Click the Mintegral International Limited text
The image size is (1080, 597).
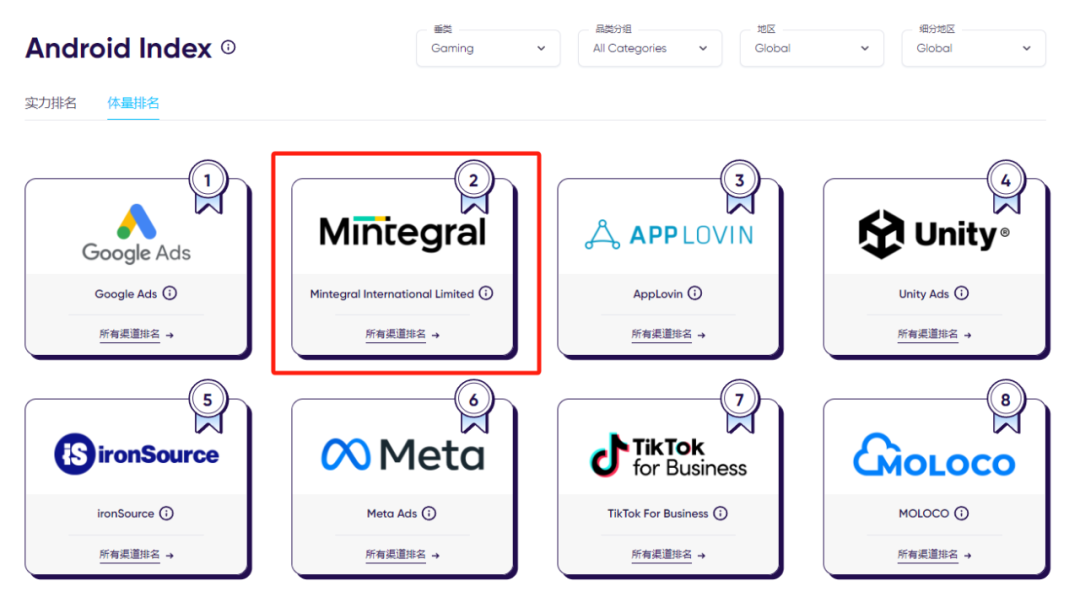[x=392, y=294]
